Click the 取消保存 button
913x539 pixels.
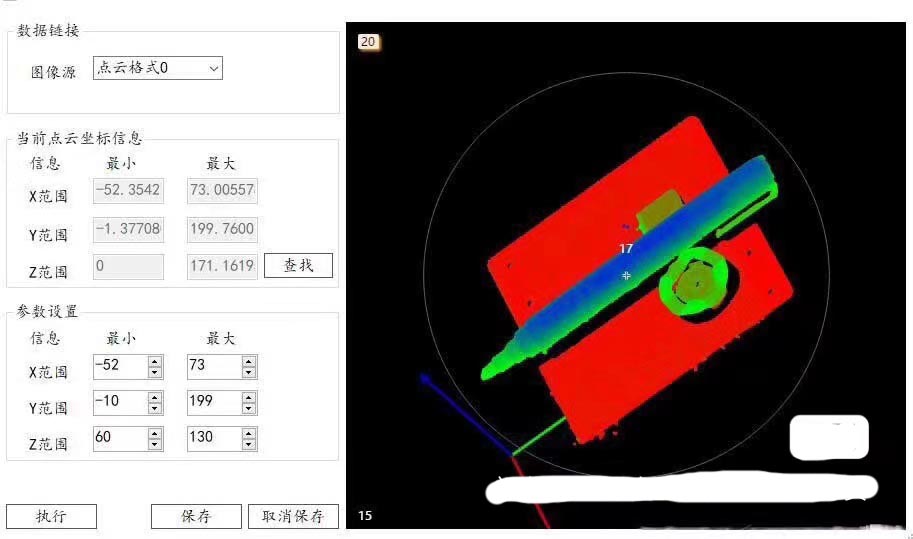coord(293,516)
